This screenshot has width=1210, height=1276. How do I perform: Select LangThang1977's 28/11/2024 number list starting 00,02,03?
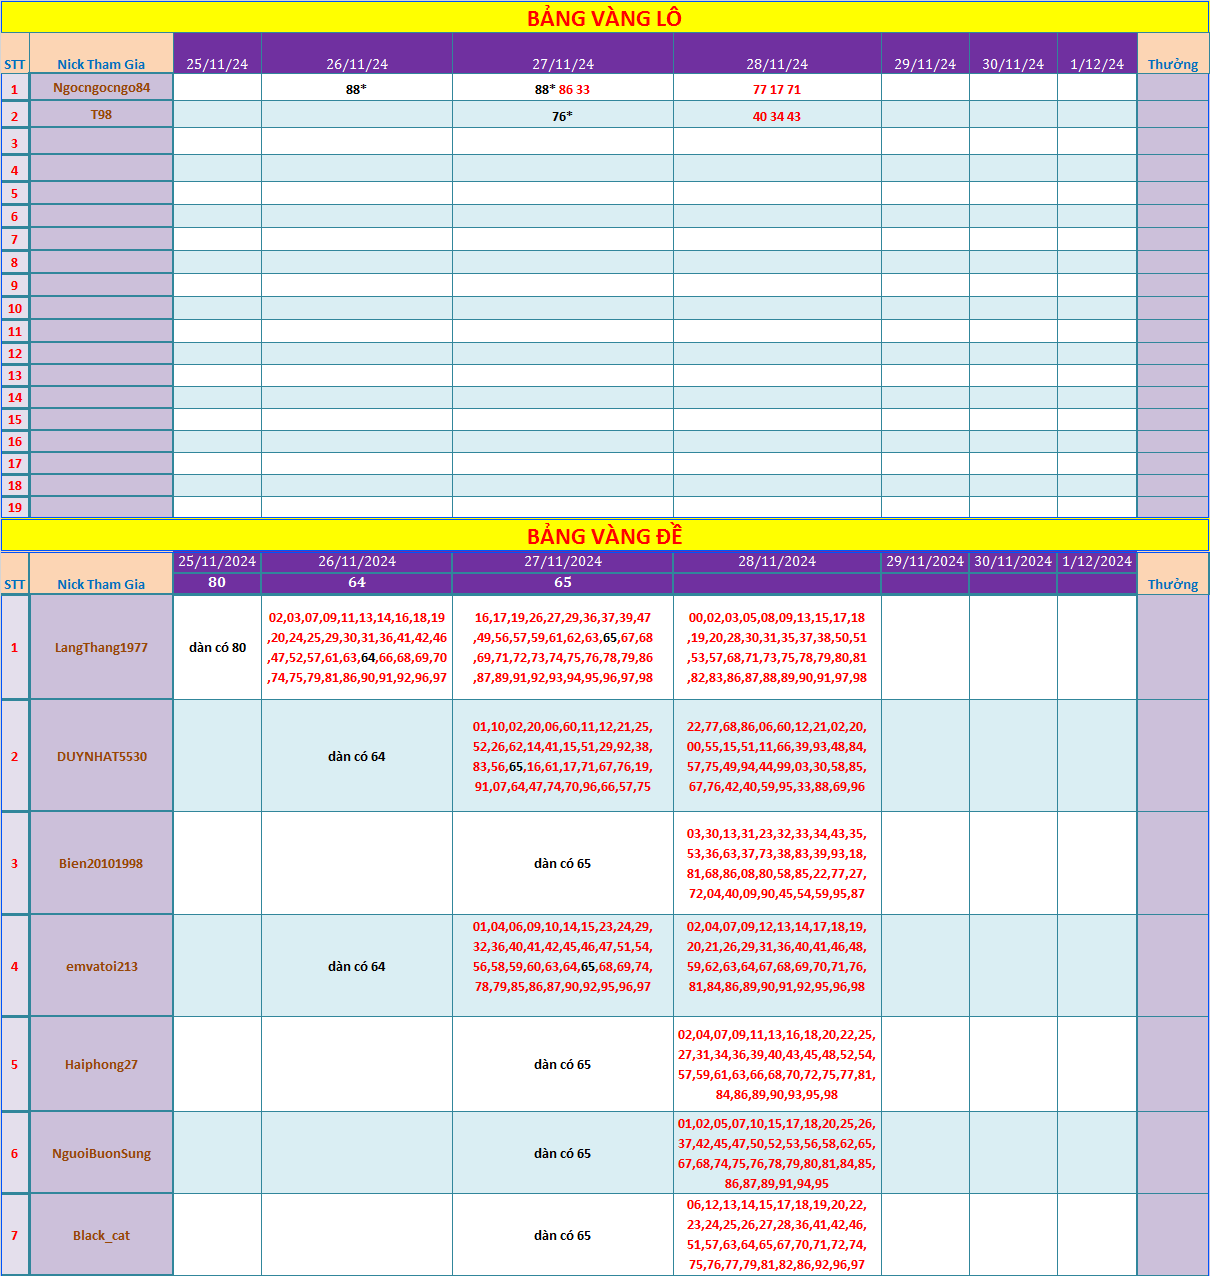pyautogui.click(x=777, y=647)
